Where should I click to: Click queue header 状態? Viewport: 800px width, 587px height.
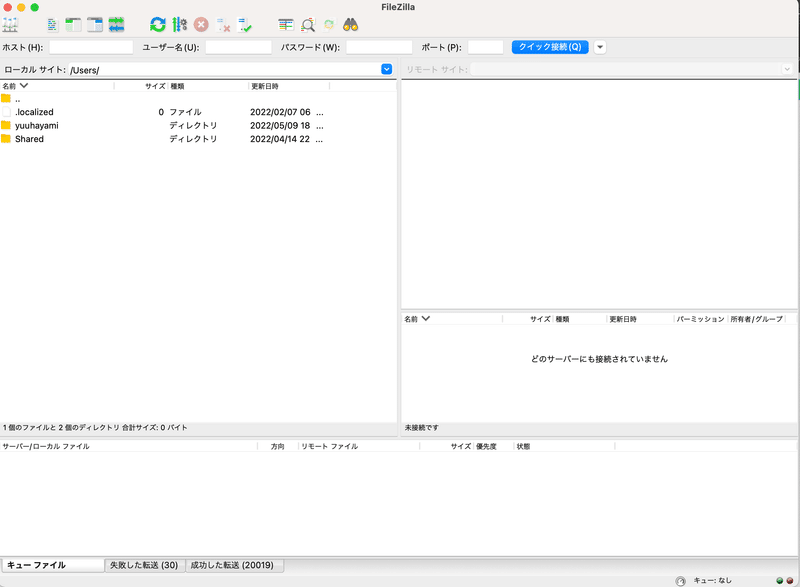click(x=523, y=446)
